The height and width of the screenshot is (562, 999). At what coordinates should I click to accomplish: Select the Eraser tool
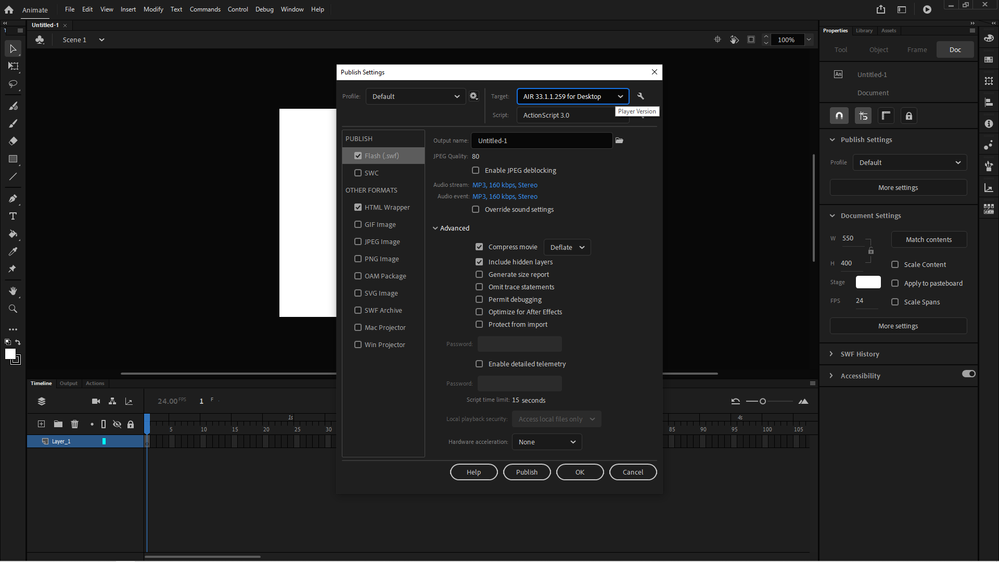pyautogui.click(x=13, y=141)
